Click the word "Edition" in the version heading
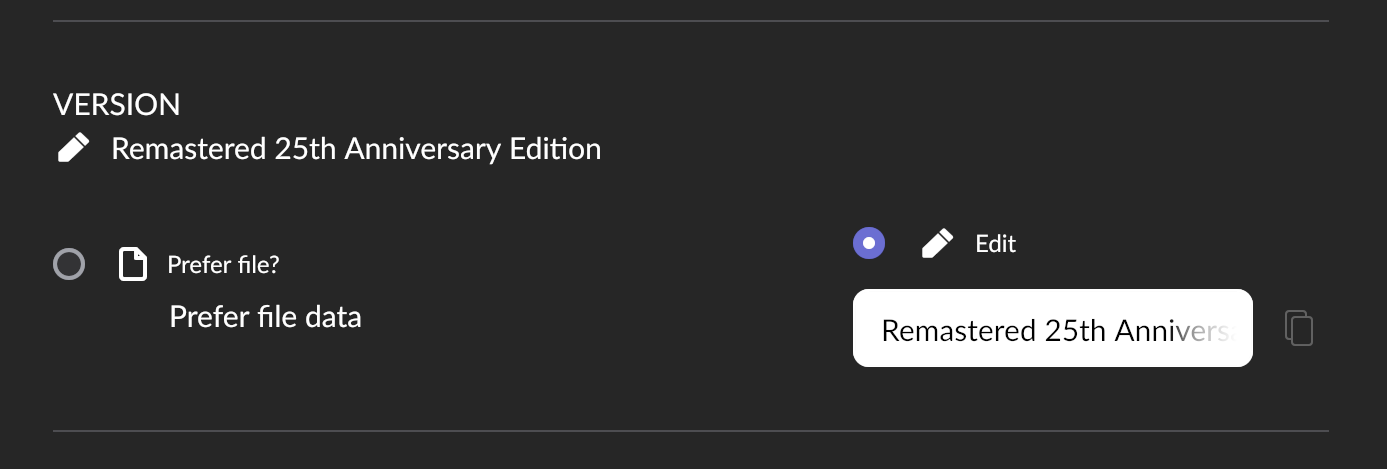Viewport: 1387px width, 469px height. pos(555,149)
